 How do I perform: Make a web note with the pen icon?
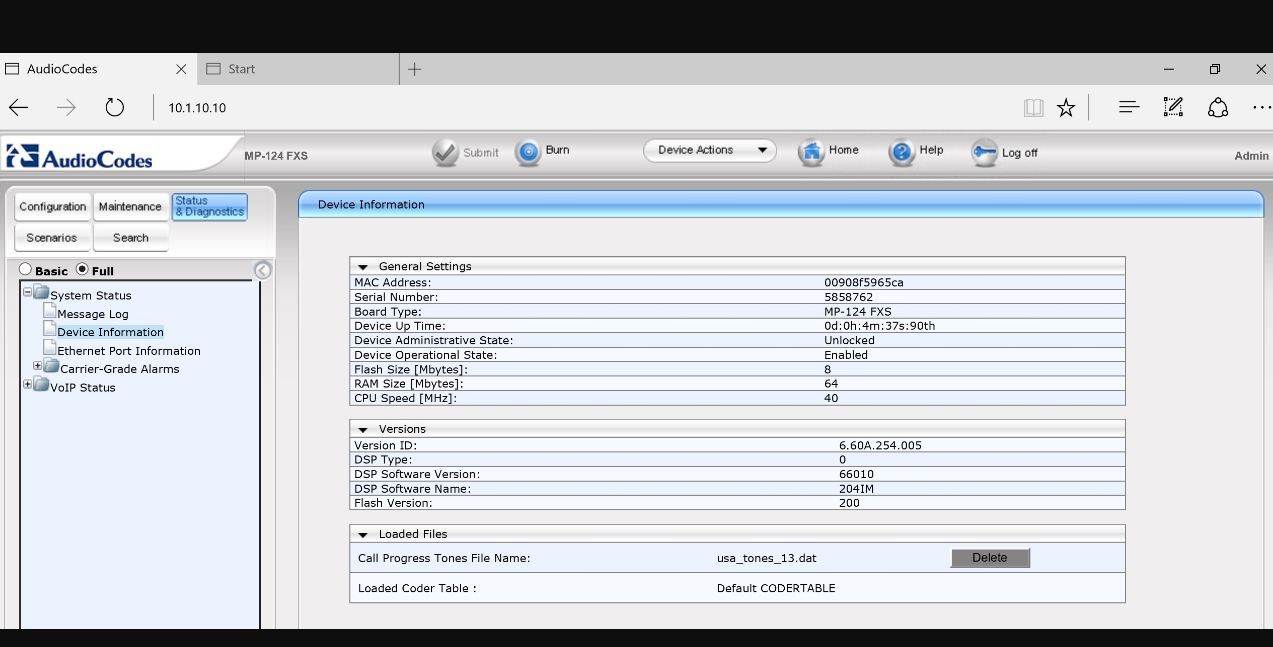(x=1174, y=107)
